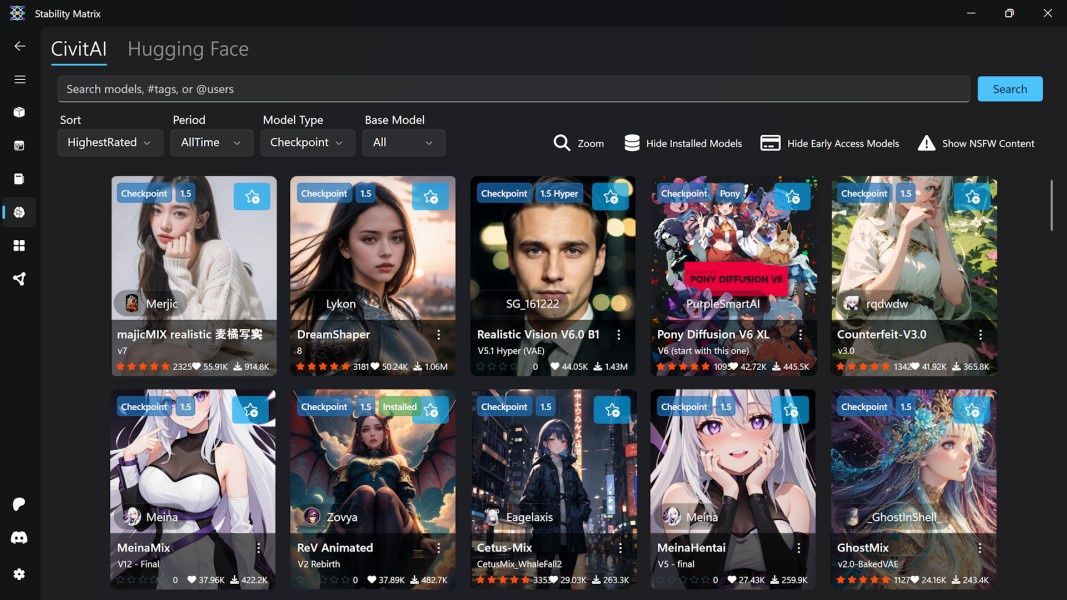This screenshot has width=1067, height=600.
Task: Favorite the DreamShaper model card
Action: [x=431, y=197]
